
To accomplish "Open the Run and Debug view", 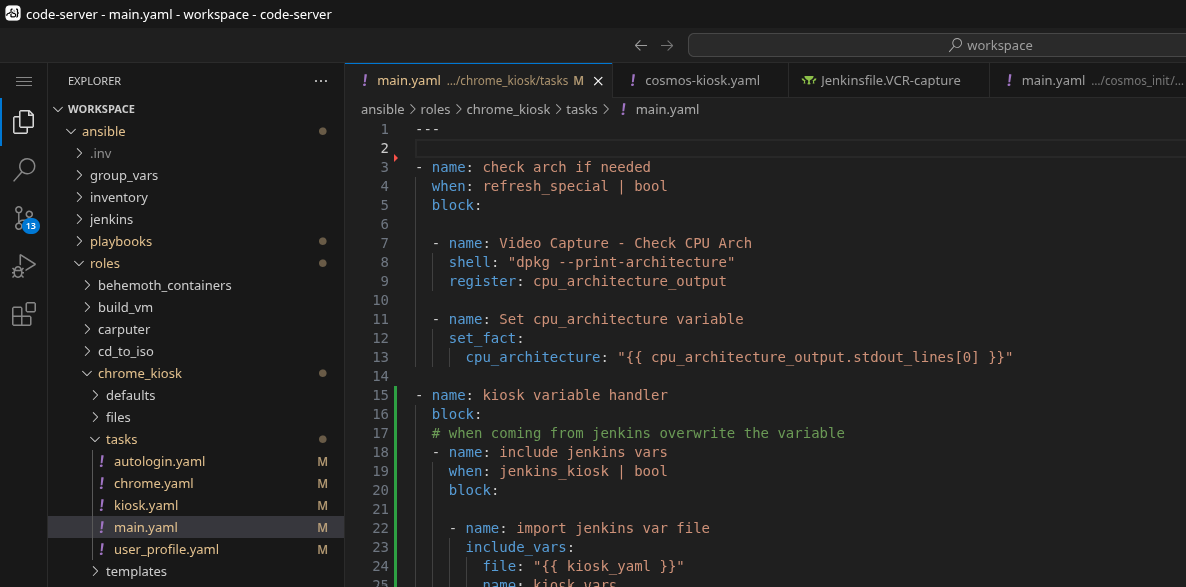I will pos(24,266).
